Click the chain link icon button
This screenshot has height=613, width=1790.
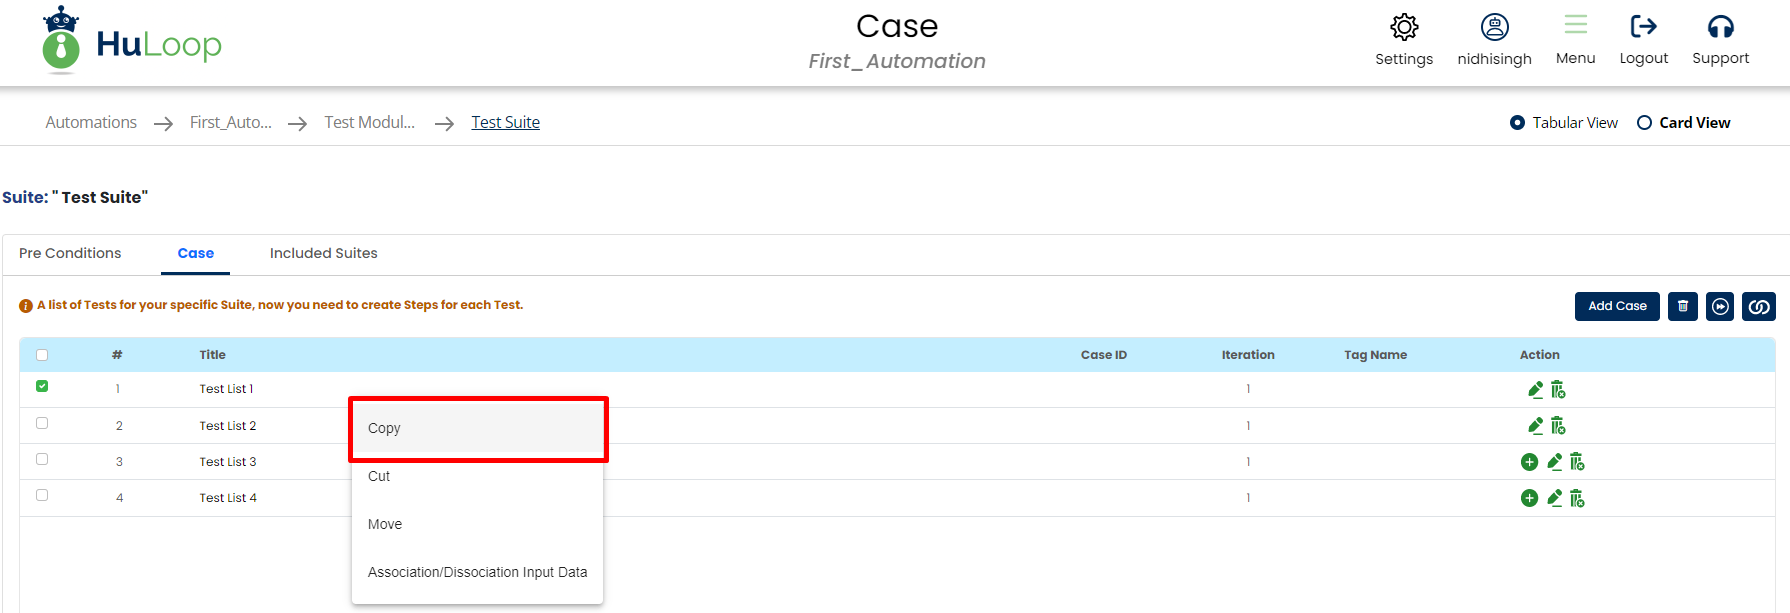pyautogui.click(x=1758, y=306)
